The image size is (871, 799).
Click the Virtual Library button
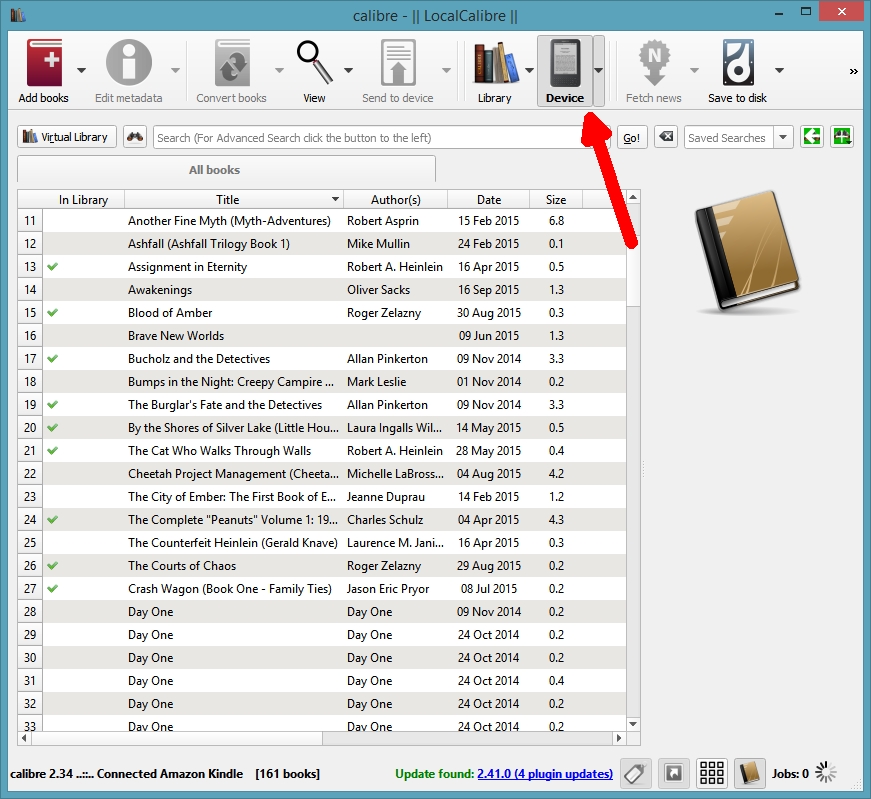click(x=67, y=137)
